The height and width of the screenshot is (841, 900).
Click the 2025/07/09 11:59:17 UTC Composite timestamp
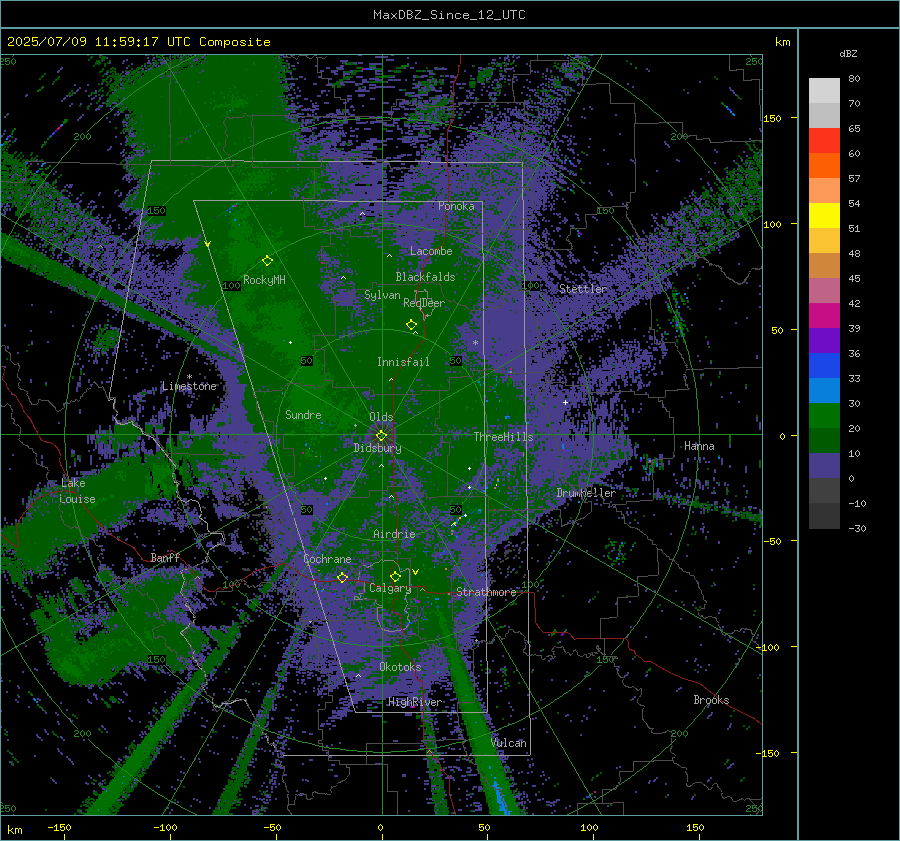138,42
